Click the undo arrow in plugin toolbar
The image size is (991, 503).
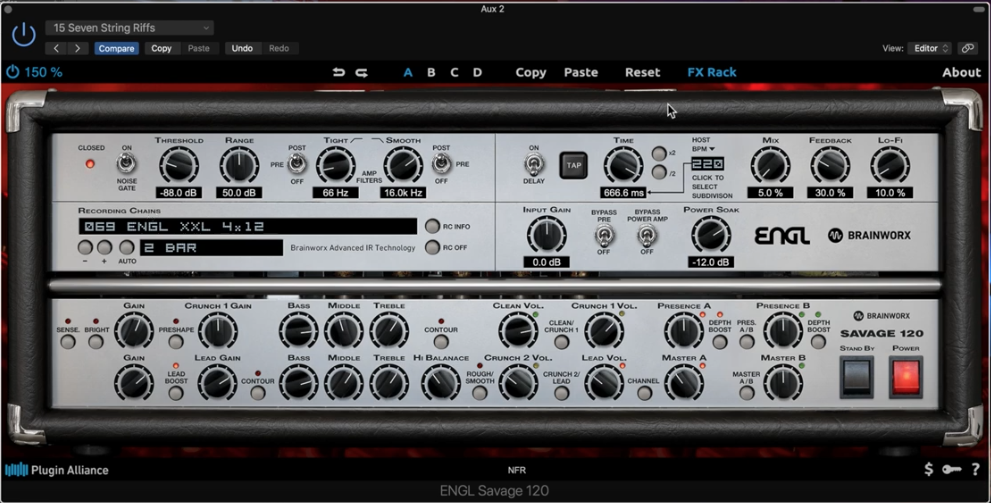click(x=339, y=72)
